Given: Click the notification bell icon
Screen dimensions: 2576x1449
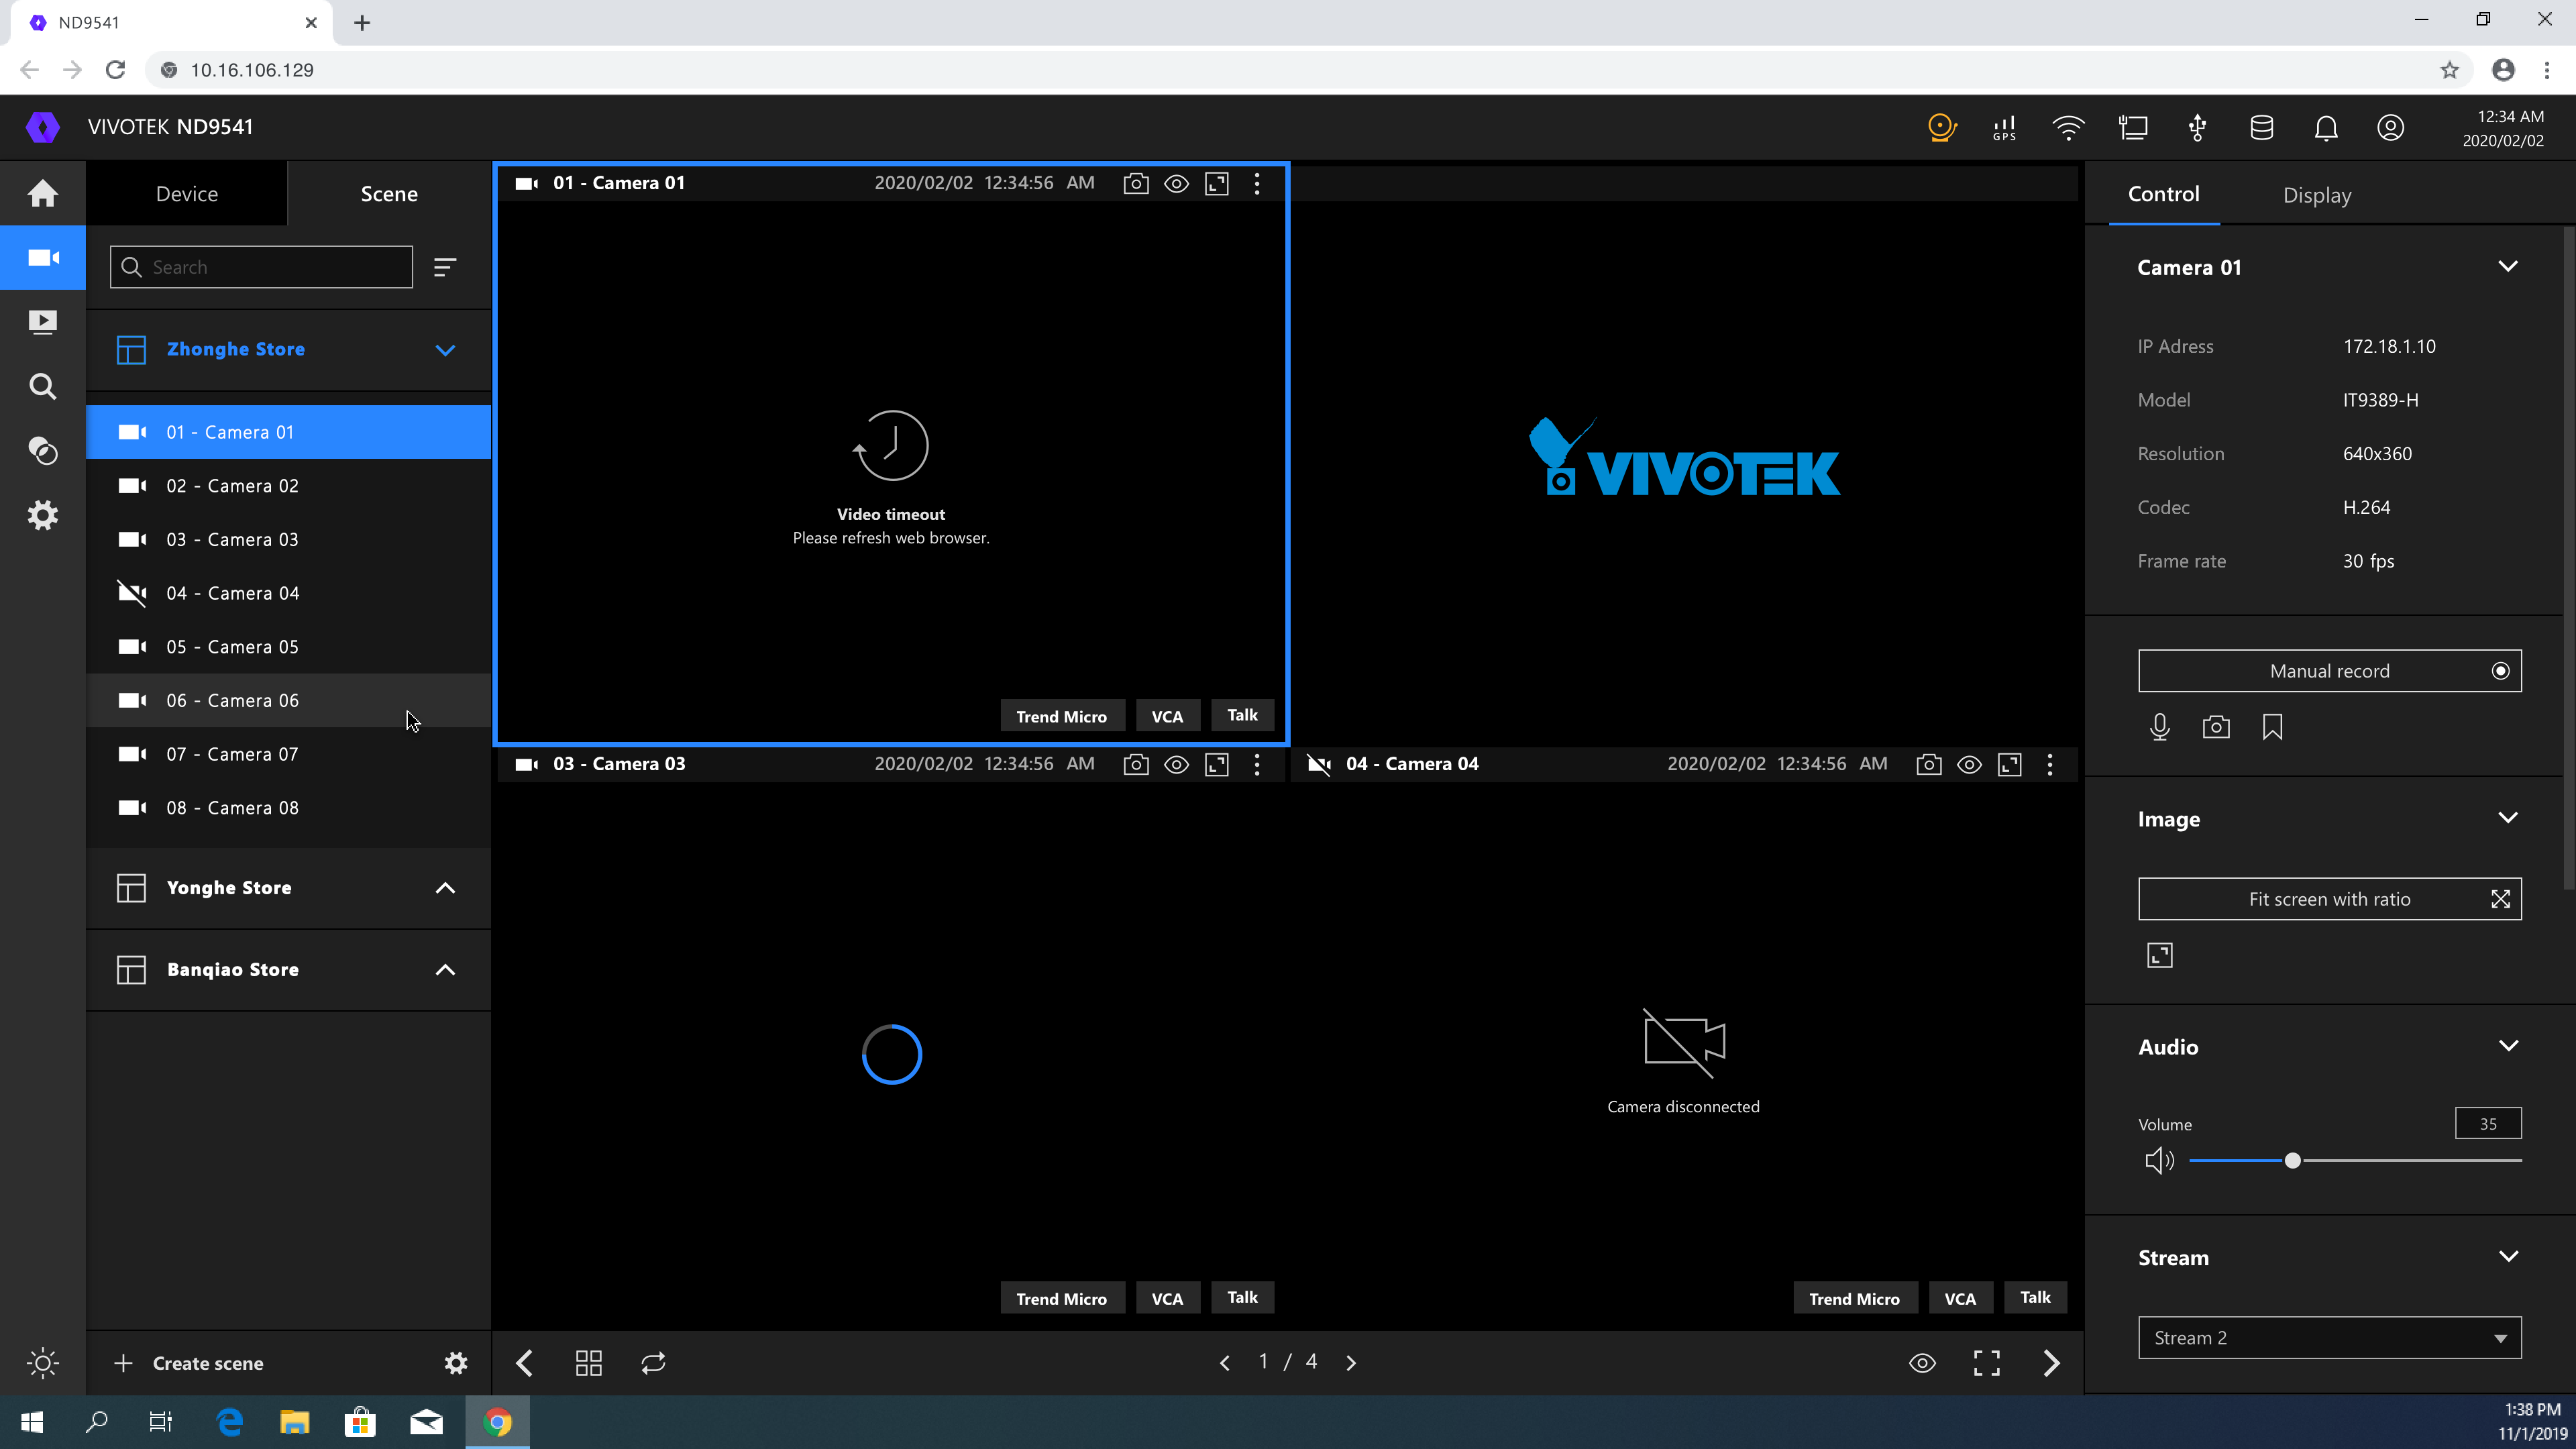Looking at the screenshot, I should point(2326,128).
